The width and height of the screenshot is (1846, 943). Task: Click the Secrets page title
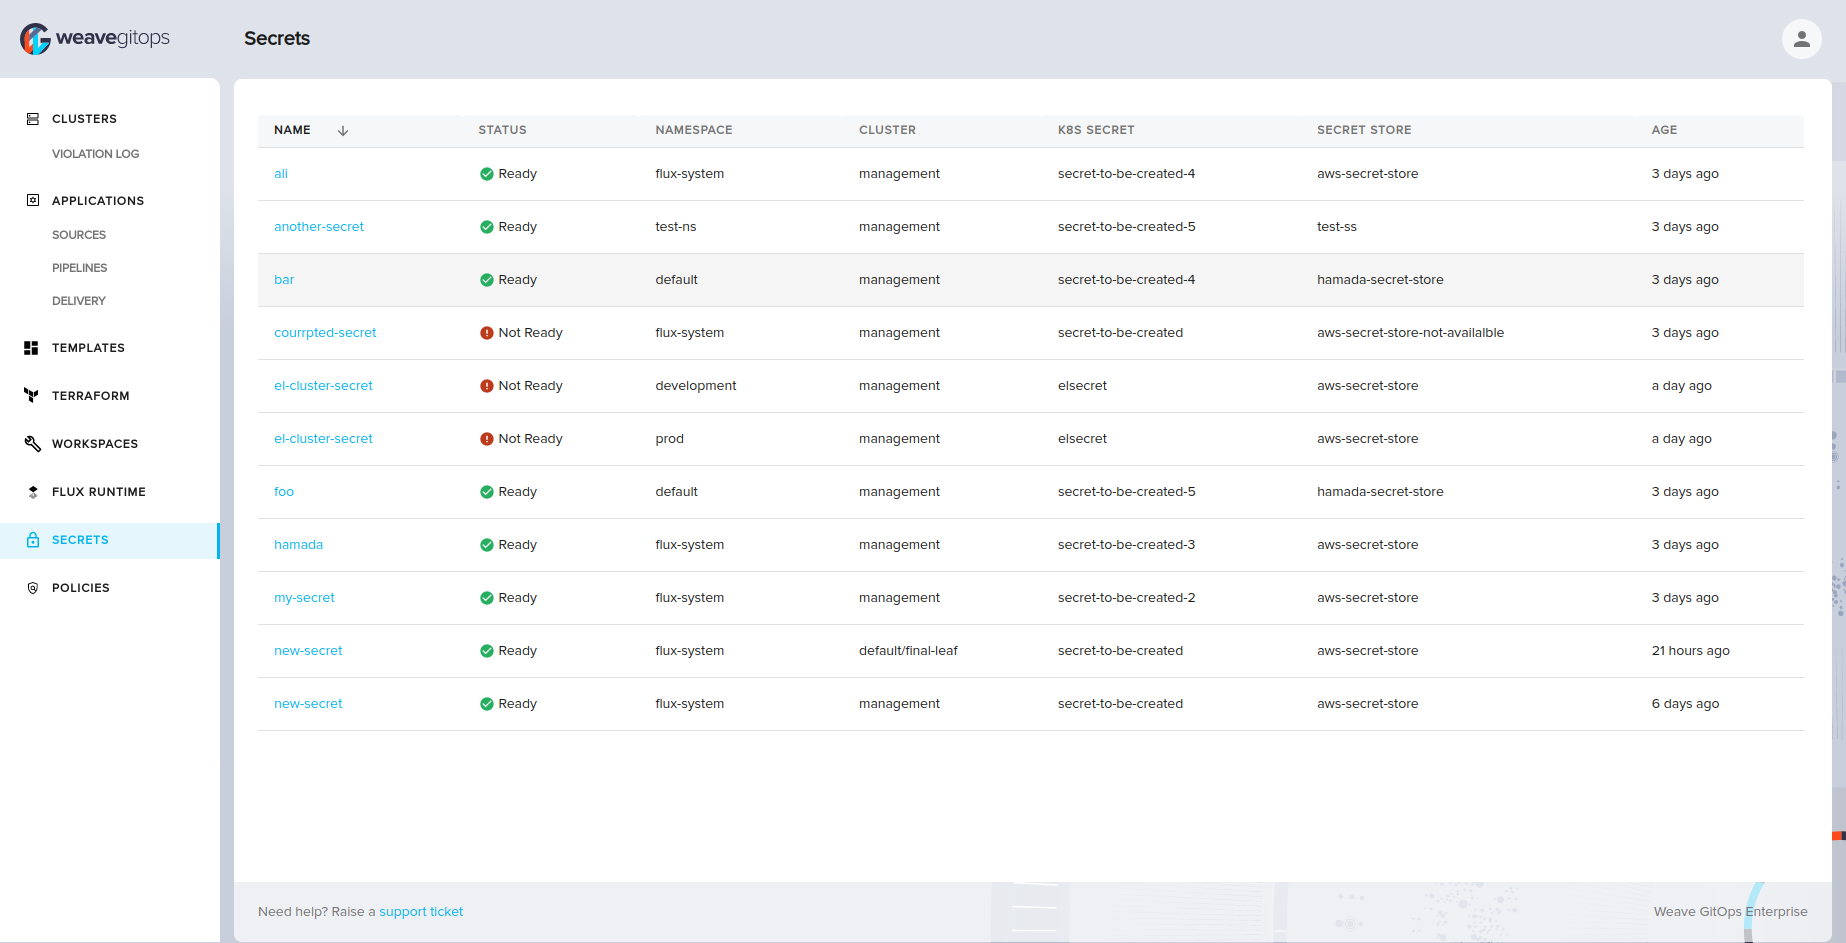[277, 38]
